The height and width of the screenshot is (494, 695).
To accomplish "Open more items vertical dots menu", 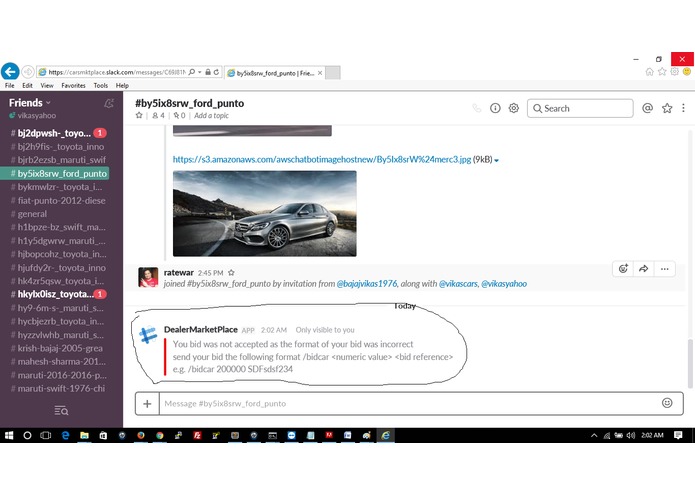I will click(x=683, y=108).
